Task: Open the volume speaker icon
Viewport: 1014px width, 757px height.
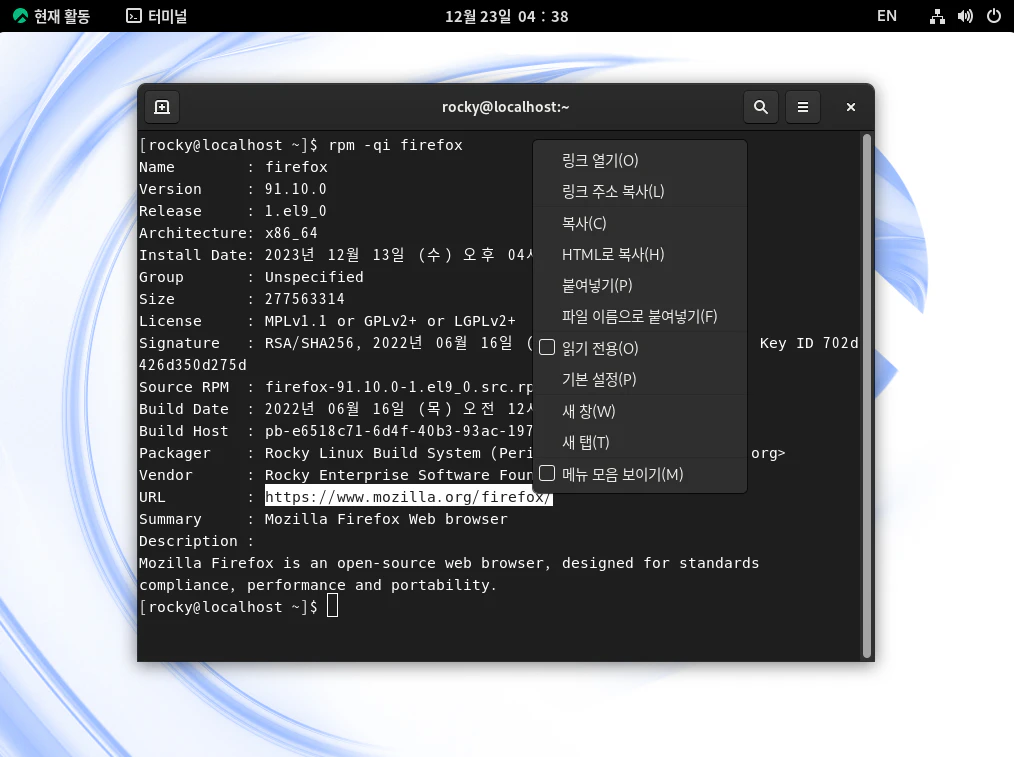Action: coord(965,17)
